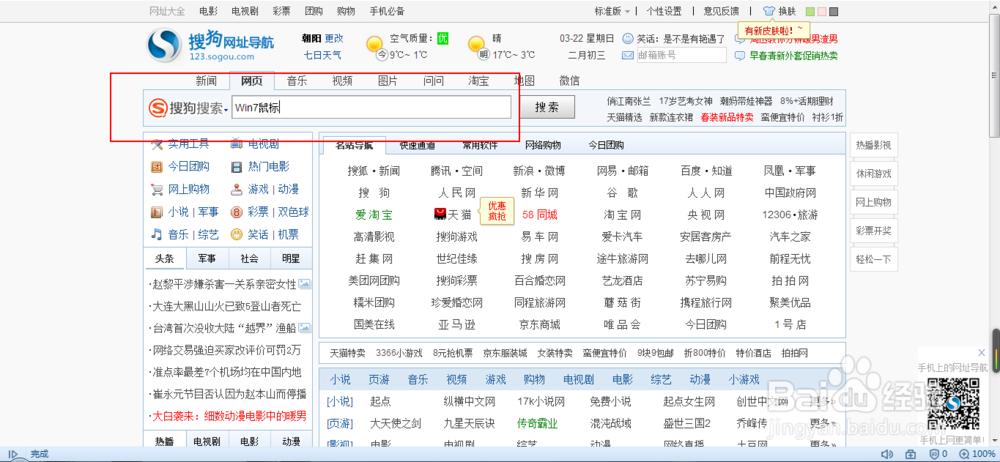Click the toolbox icon in status bar
The width and height of the screenshot is (1000, 462).
(x=910, y=454)
